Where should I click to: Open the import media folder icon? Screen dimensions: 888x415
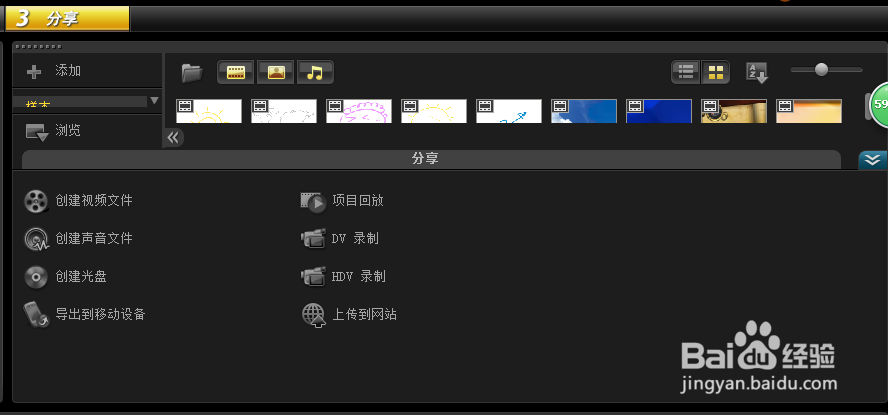coord(193,72)
